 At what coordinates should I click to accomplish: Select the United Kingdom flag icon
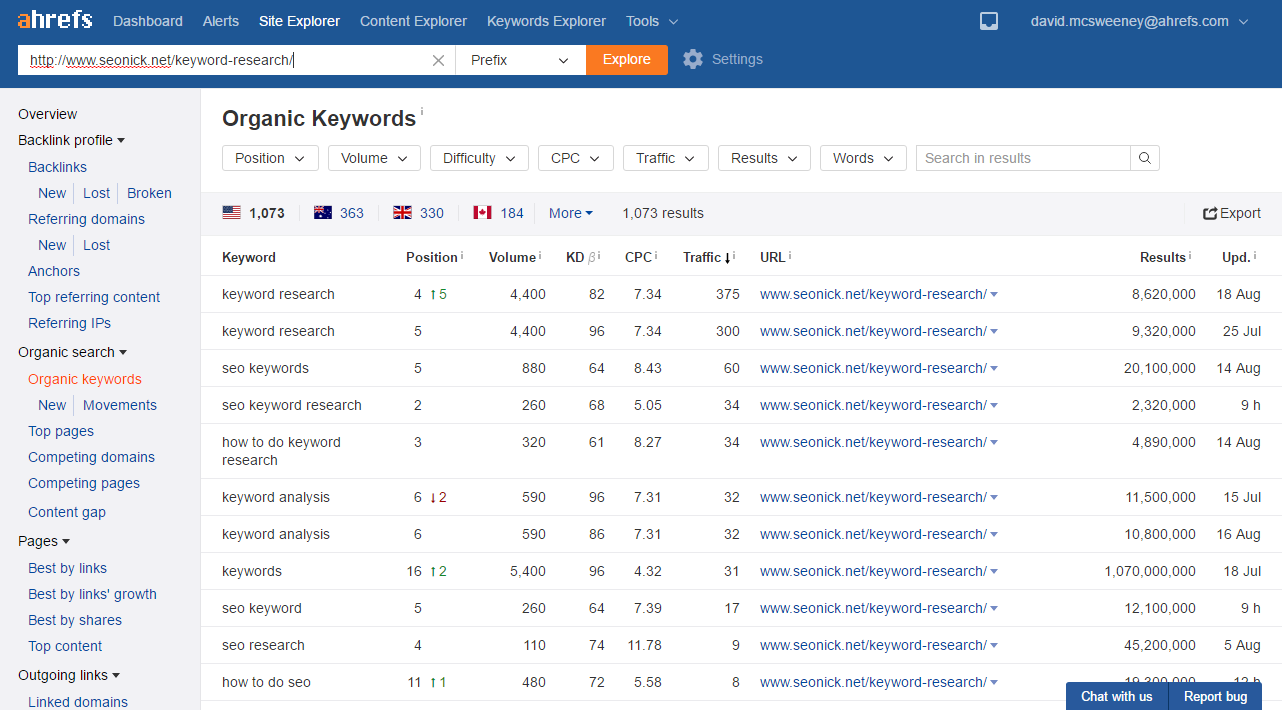pos(403,213)
